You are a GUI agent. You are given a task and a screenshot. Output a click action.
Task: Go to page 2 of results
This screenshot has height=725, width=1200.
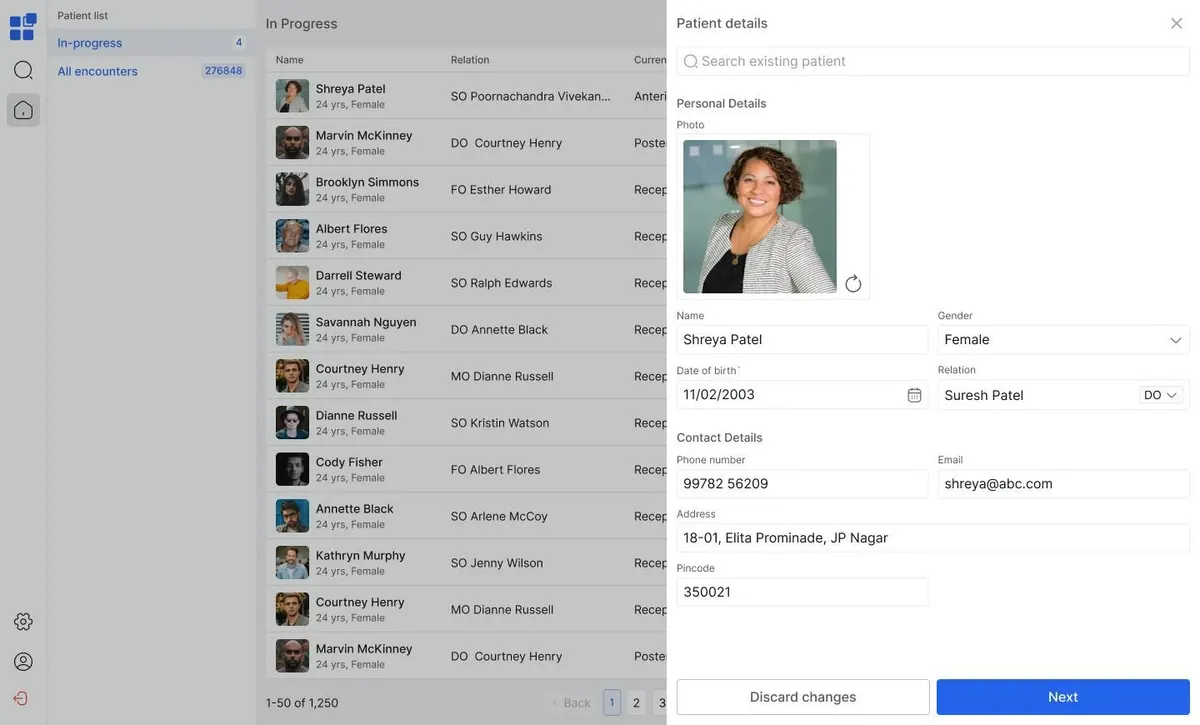(636, 703)
